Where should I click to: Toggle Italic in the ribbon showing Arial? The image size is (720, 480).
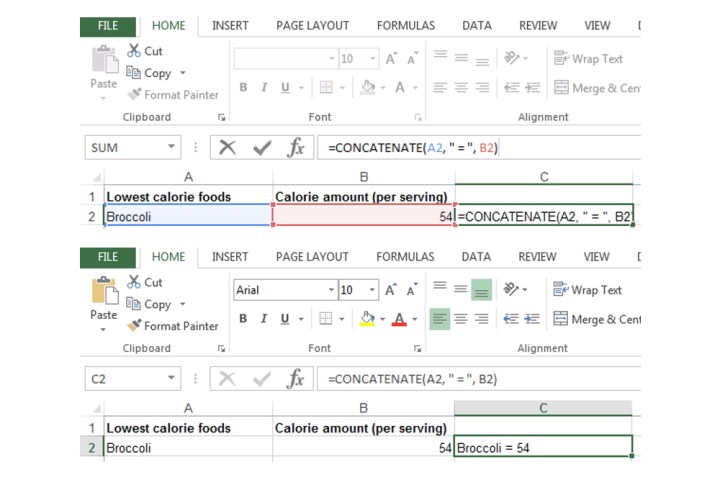(x=266, y=320)
